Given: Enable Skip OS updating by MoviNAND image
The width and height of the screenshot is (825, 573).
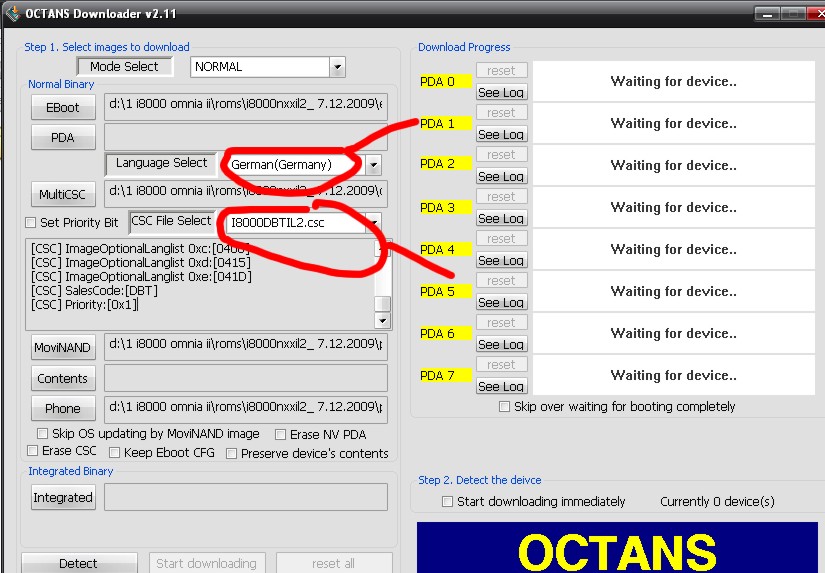Looking at the screenshot, I should click(x=43, y=434).
